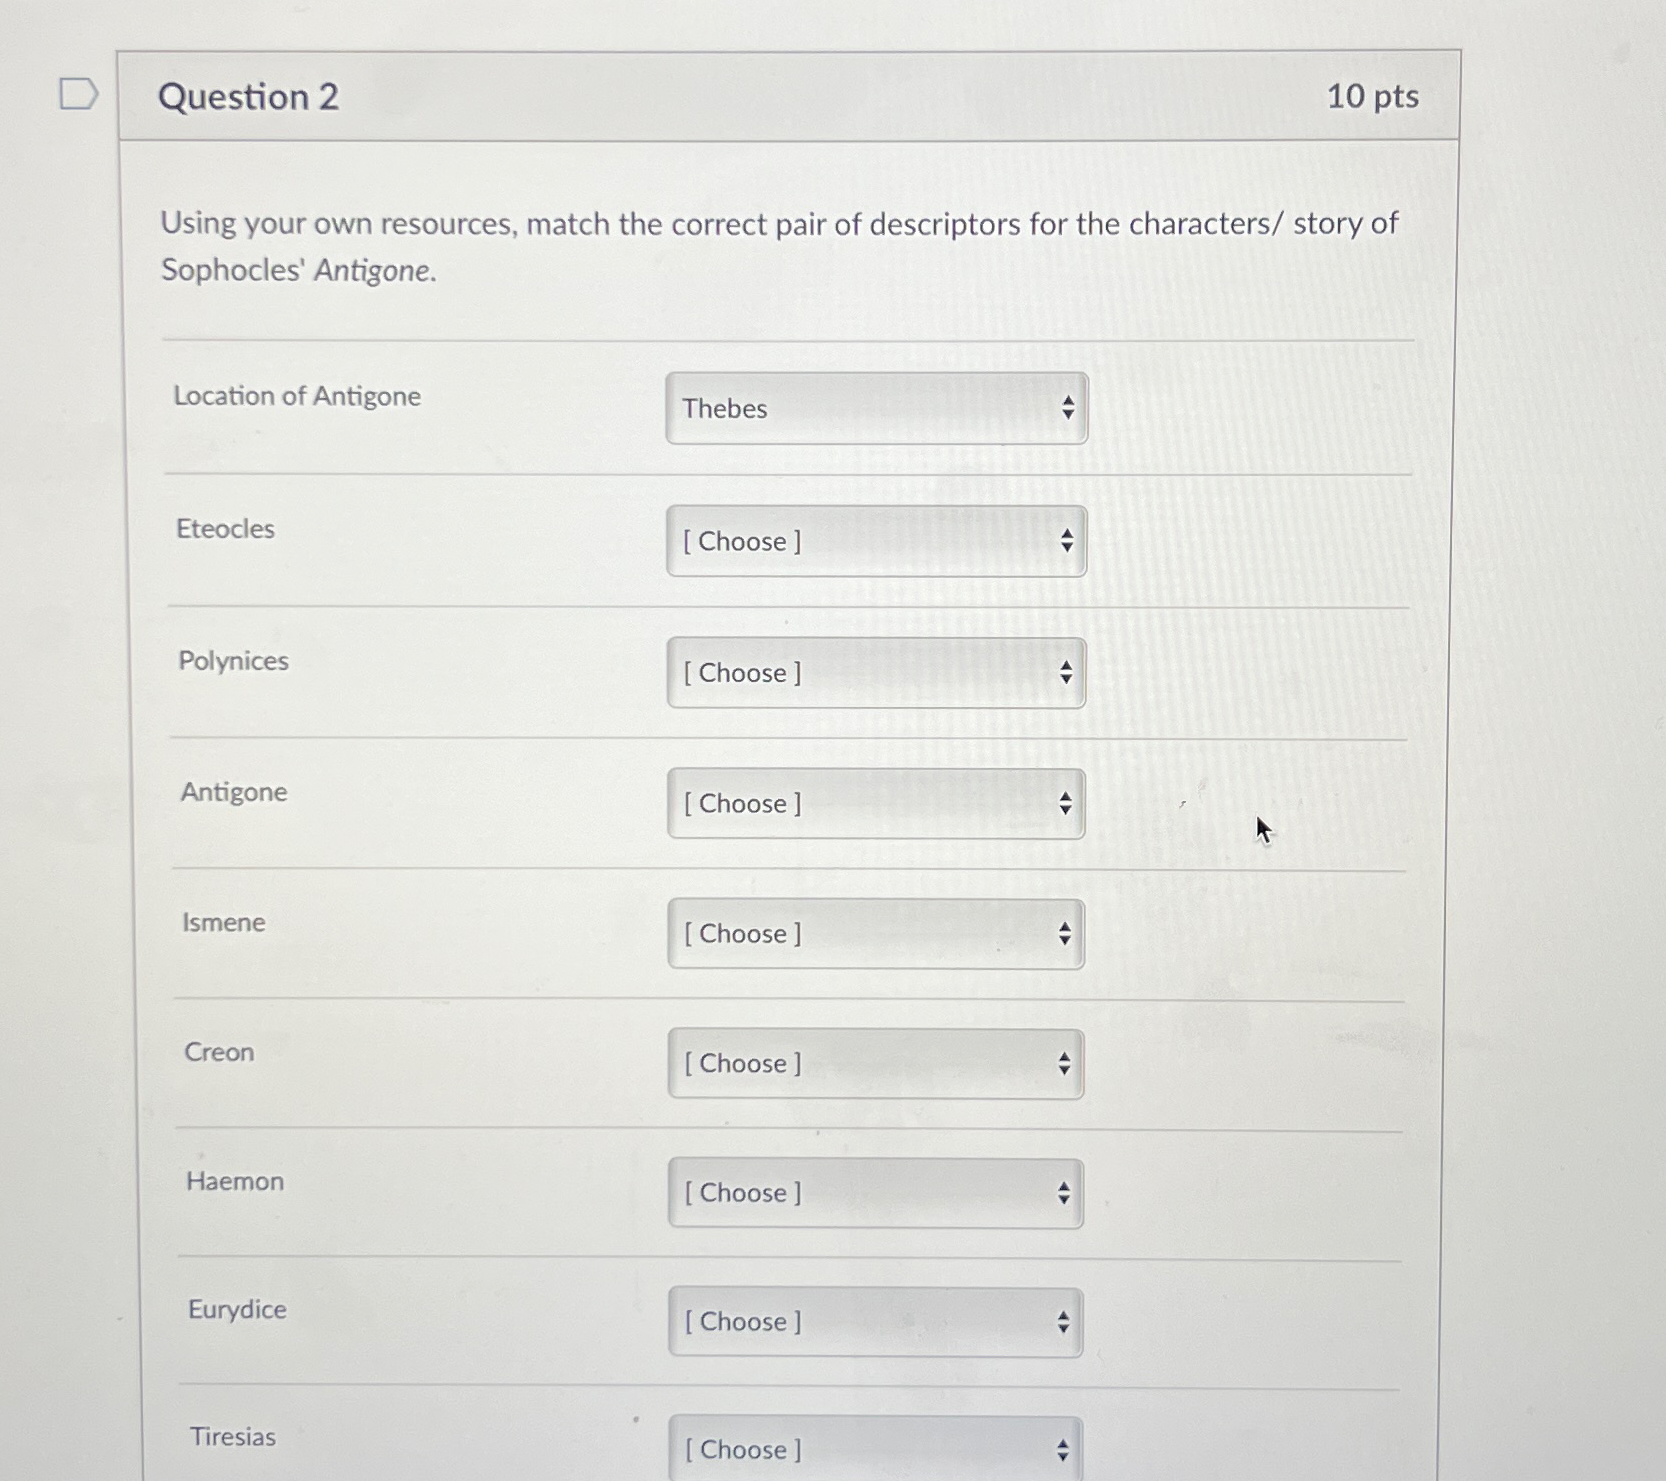This screenshot has width=1666, height=1481.
Task: Open the Choose dropdown for Polynices
Action: [x=860, y=673]
